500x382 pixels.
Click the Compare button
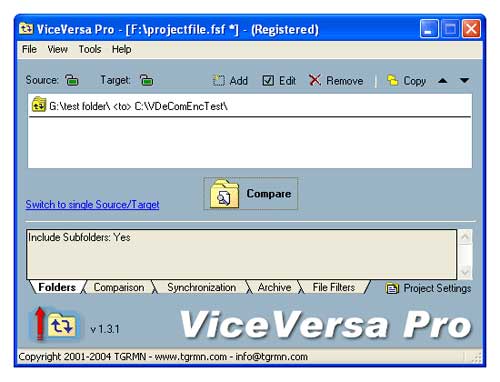251,194
